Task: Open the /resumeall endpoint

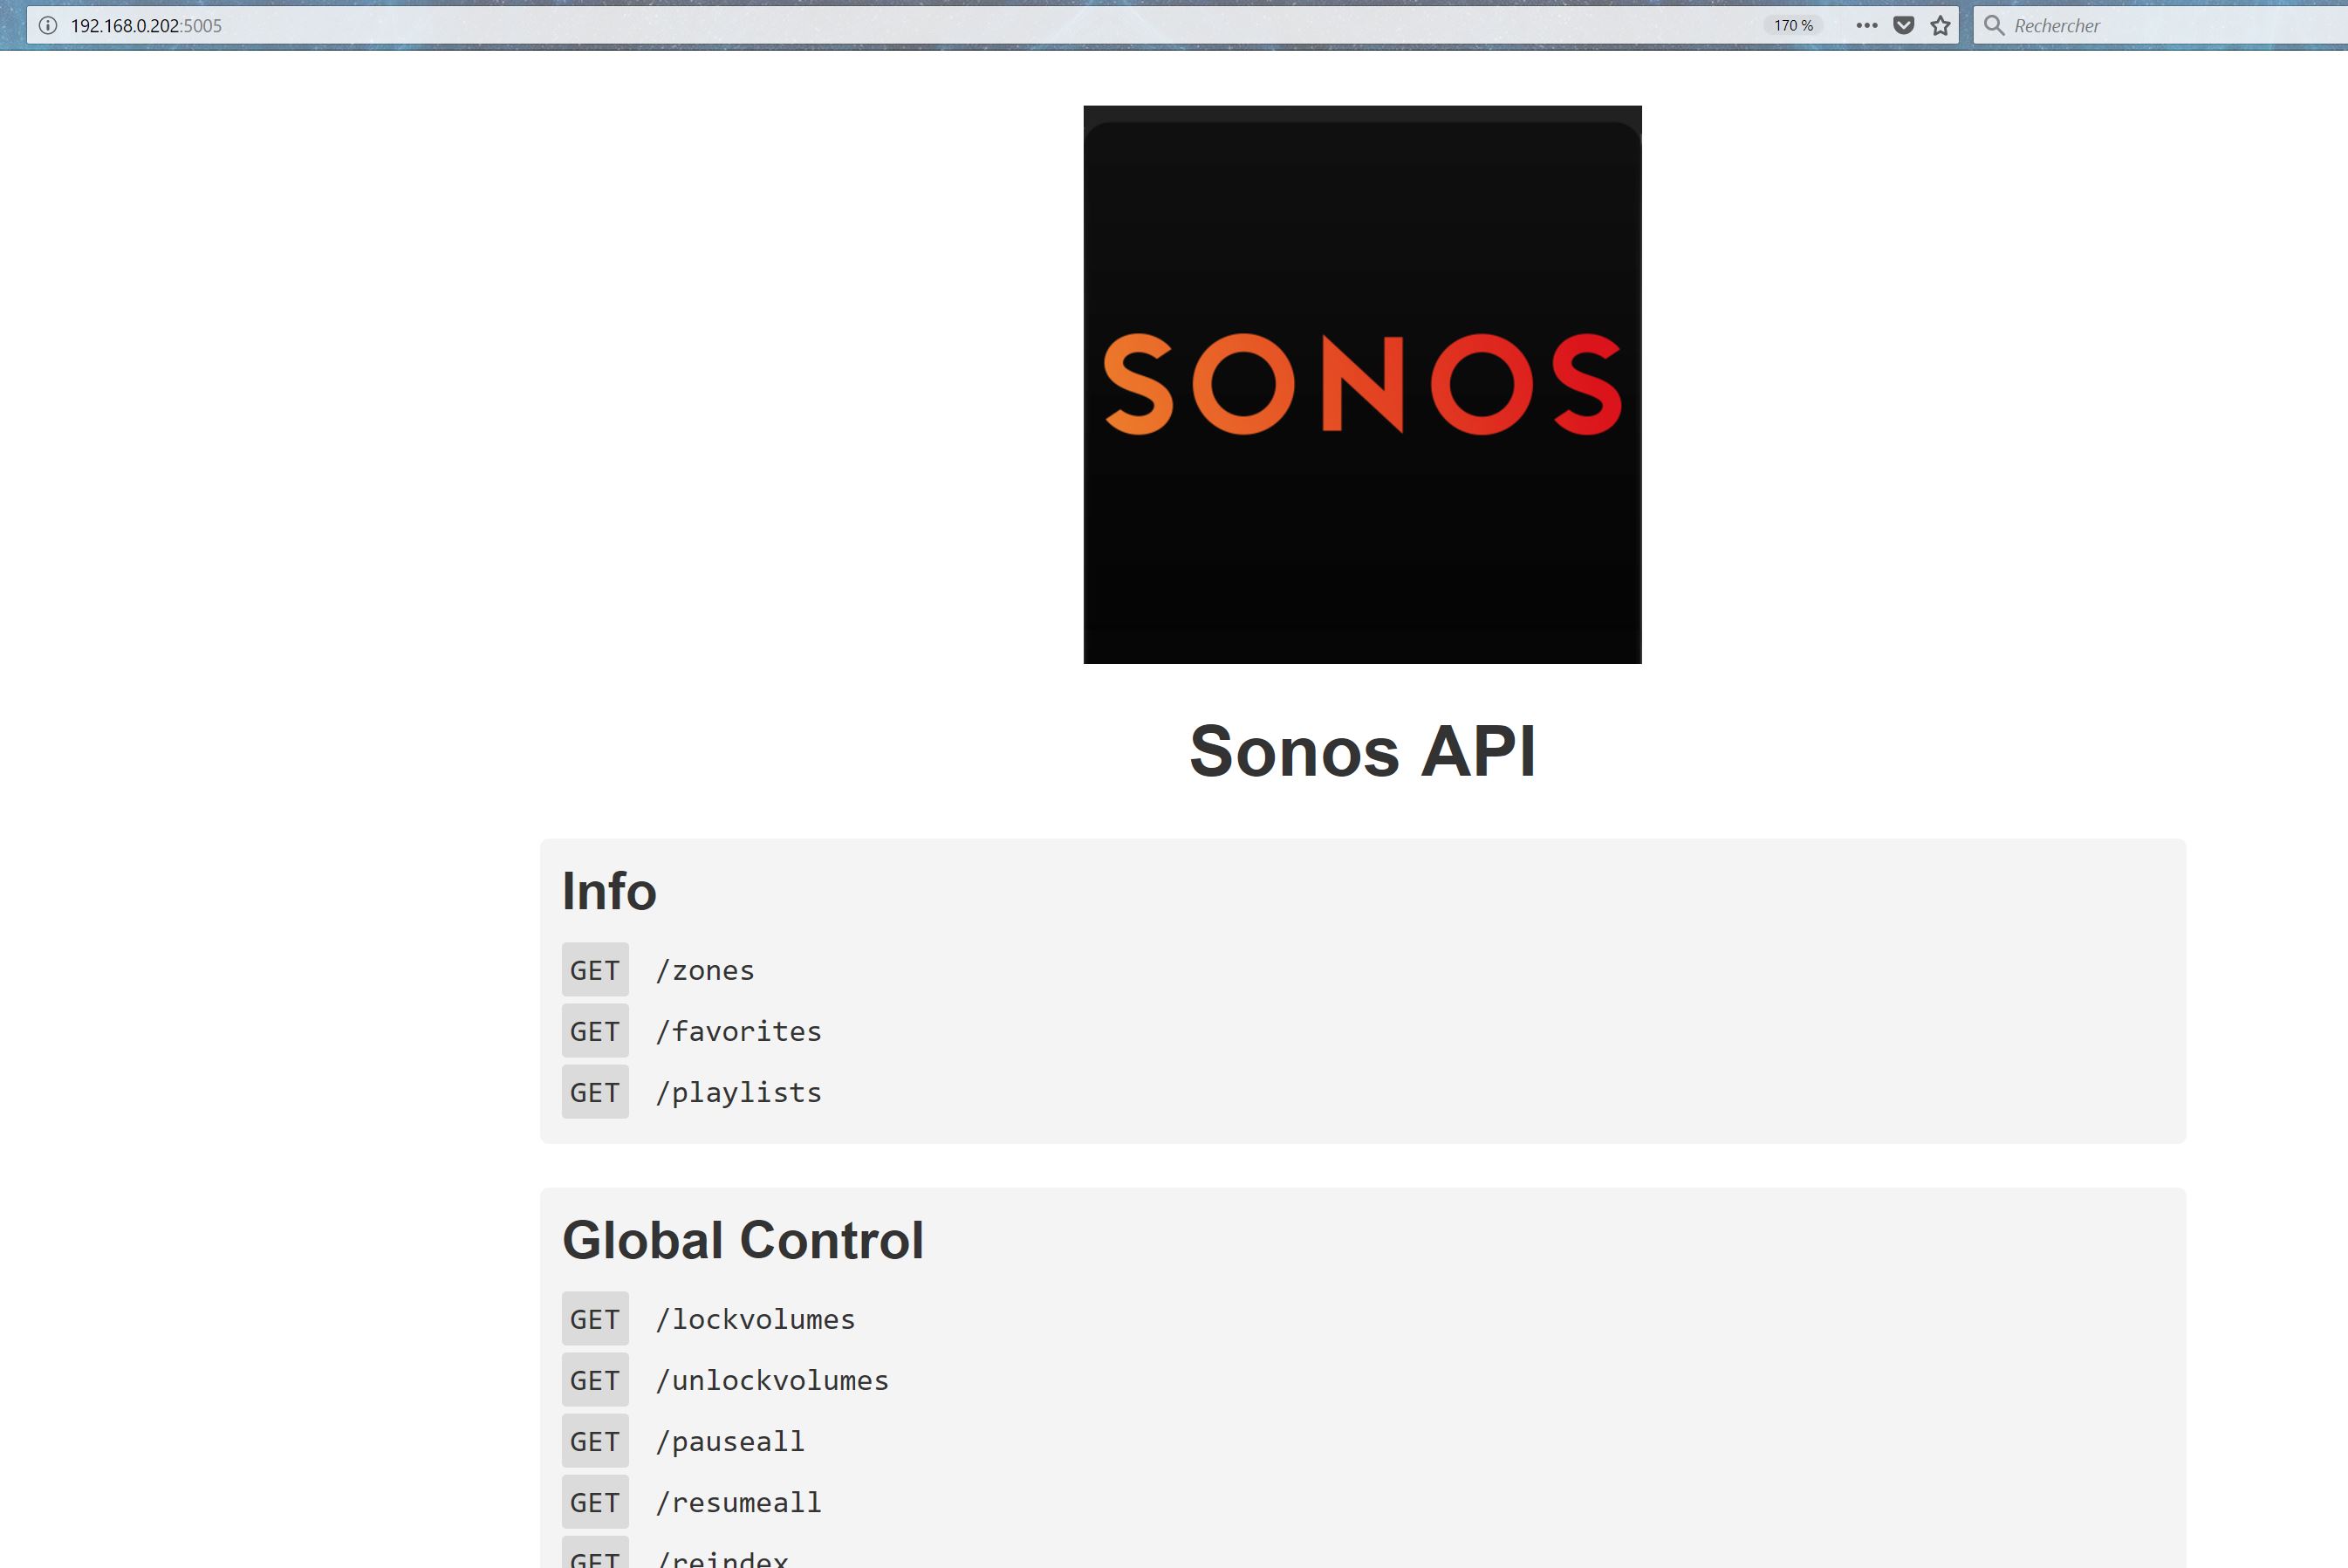Action: click(x=738, y=1502)
